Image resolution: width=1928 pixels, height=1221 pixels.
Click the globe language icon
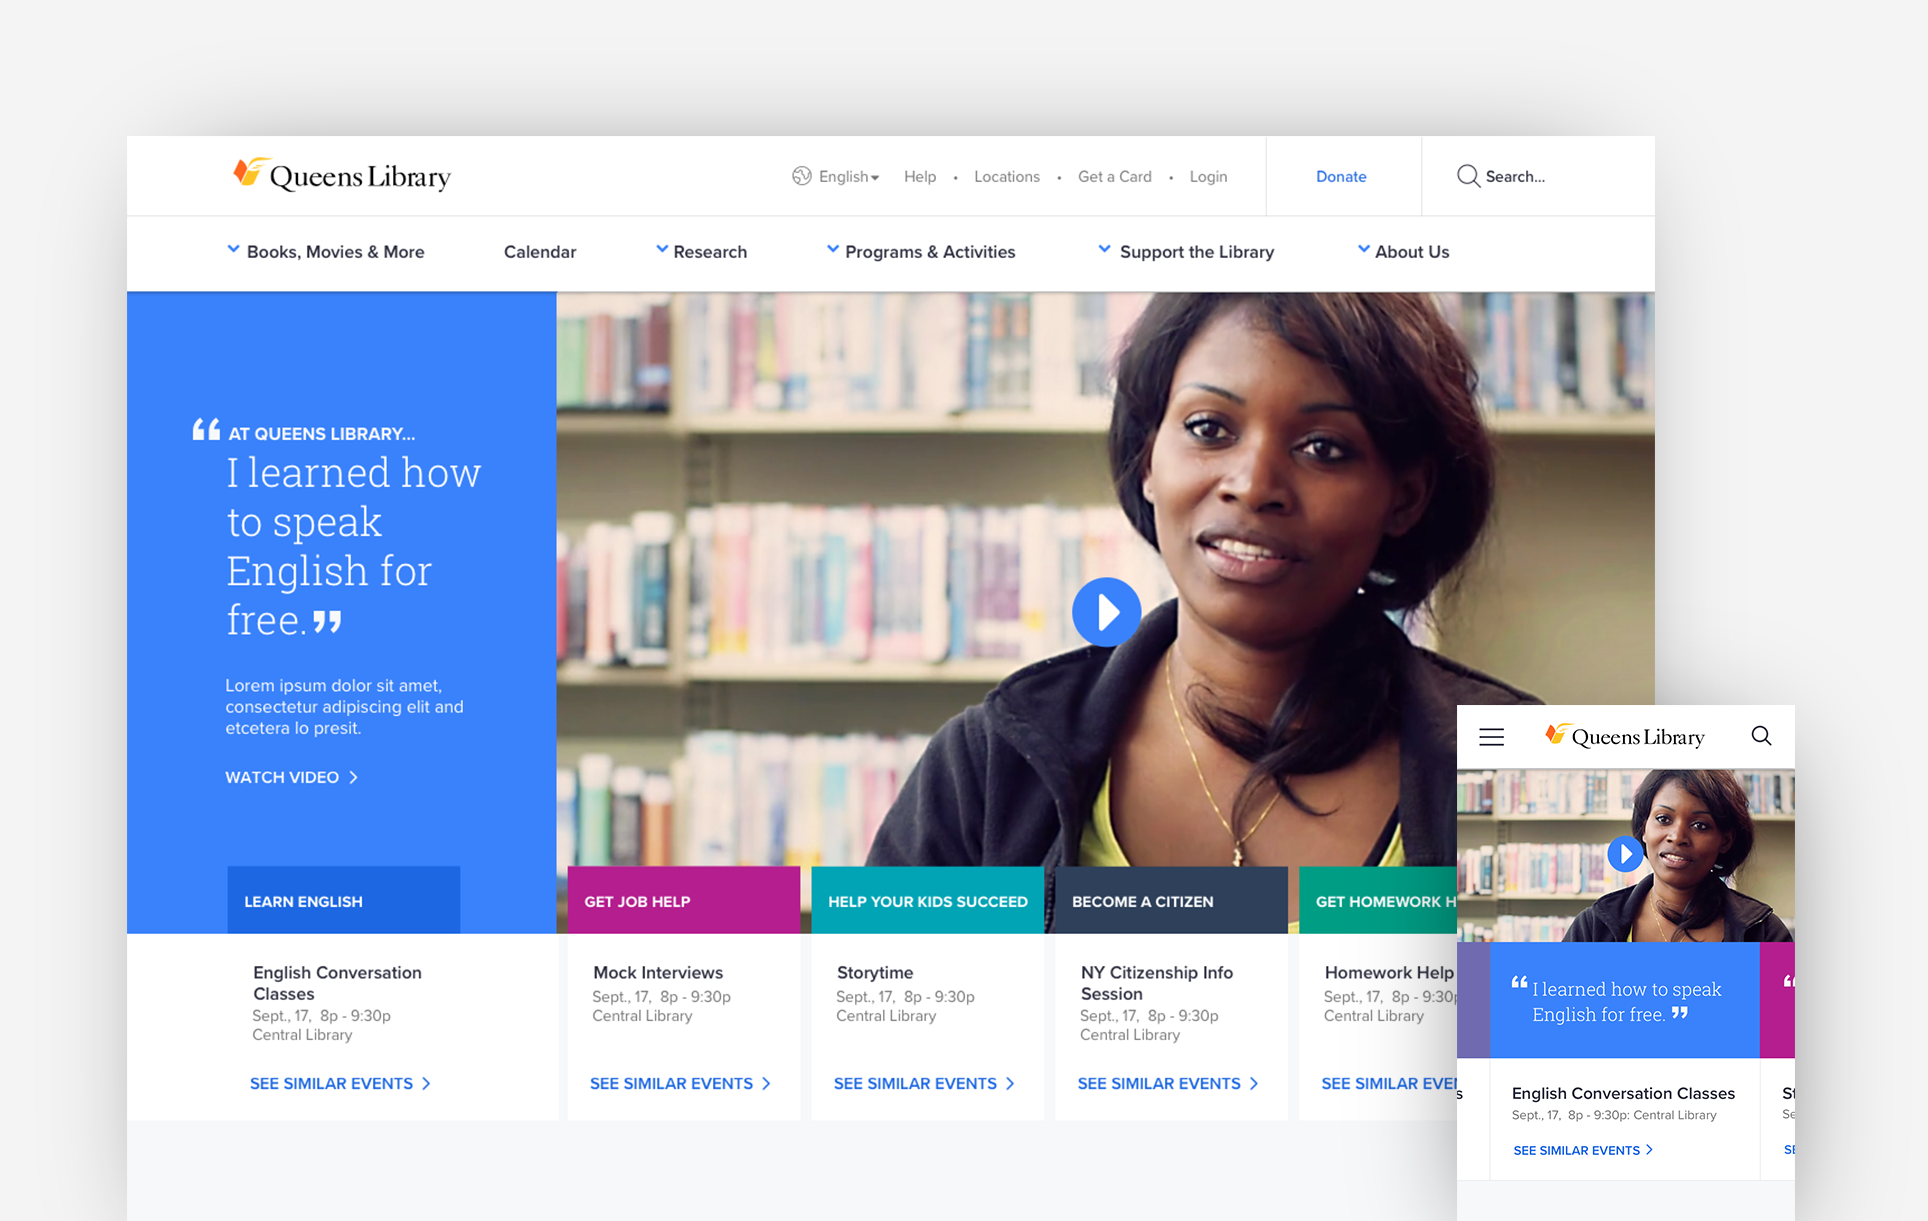tap(801, 176)
